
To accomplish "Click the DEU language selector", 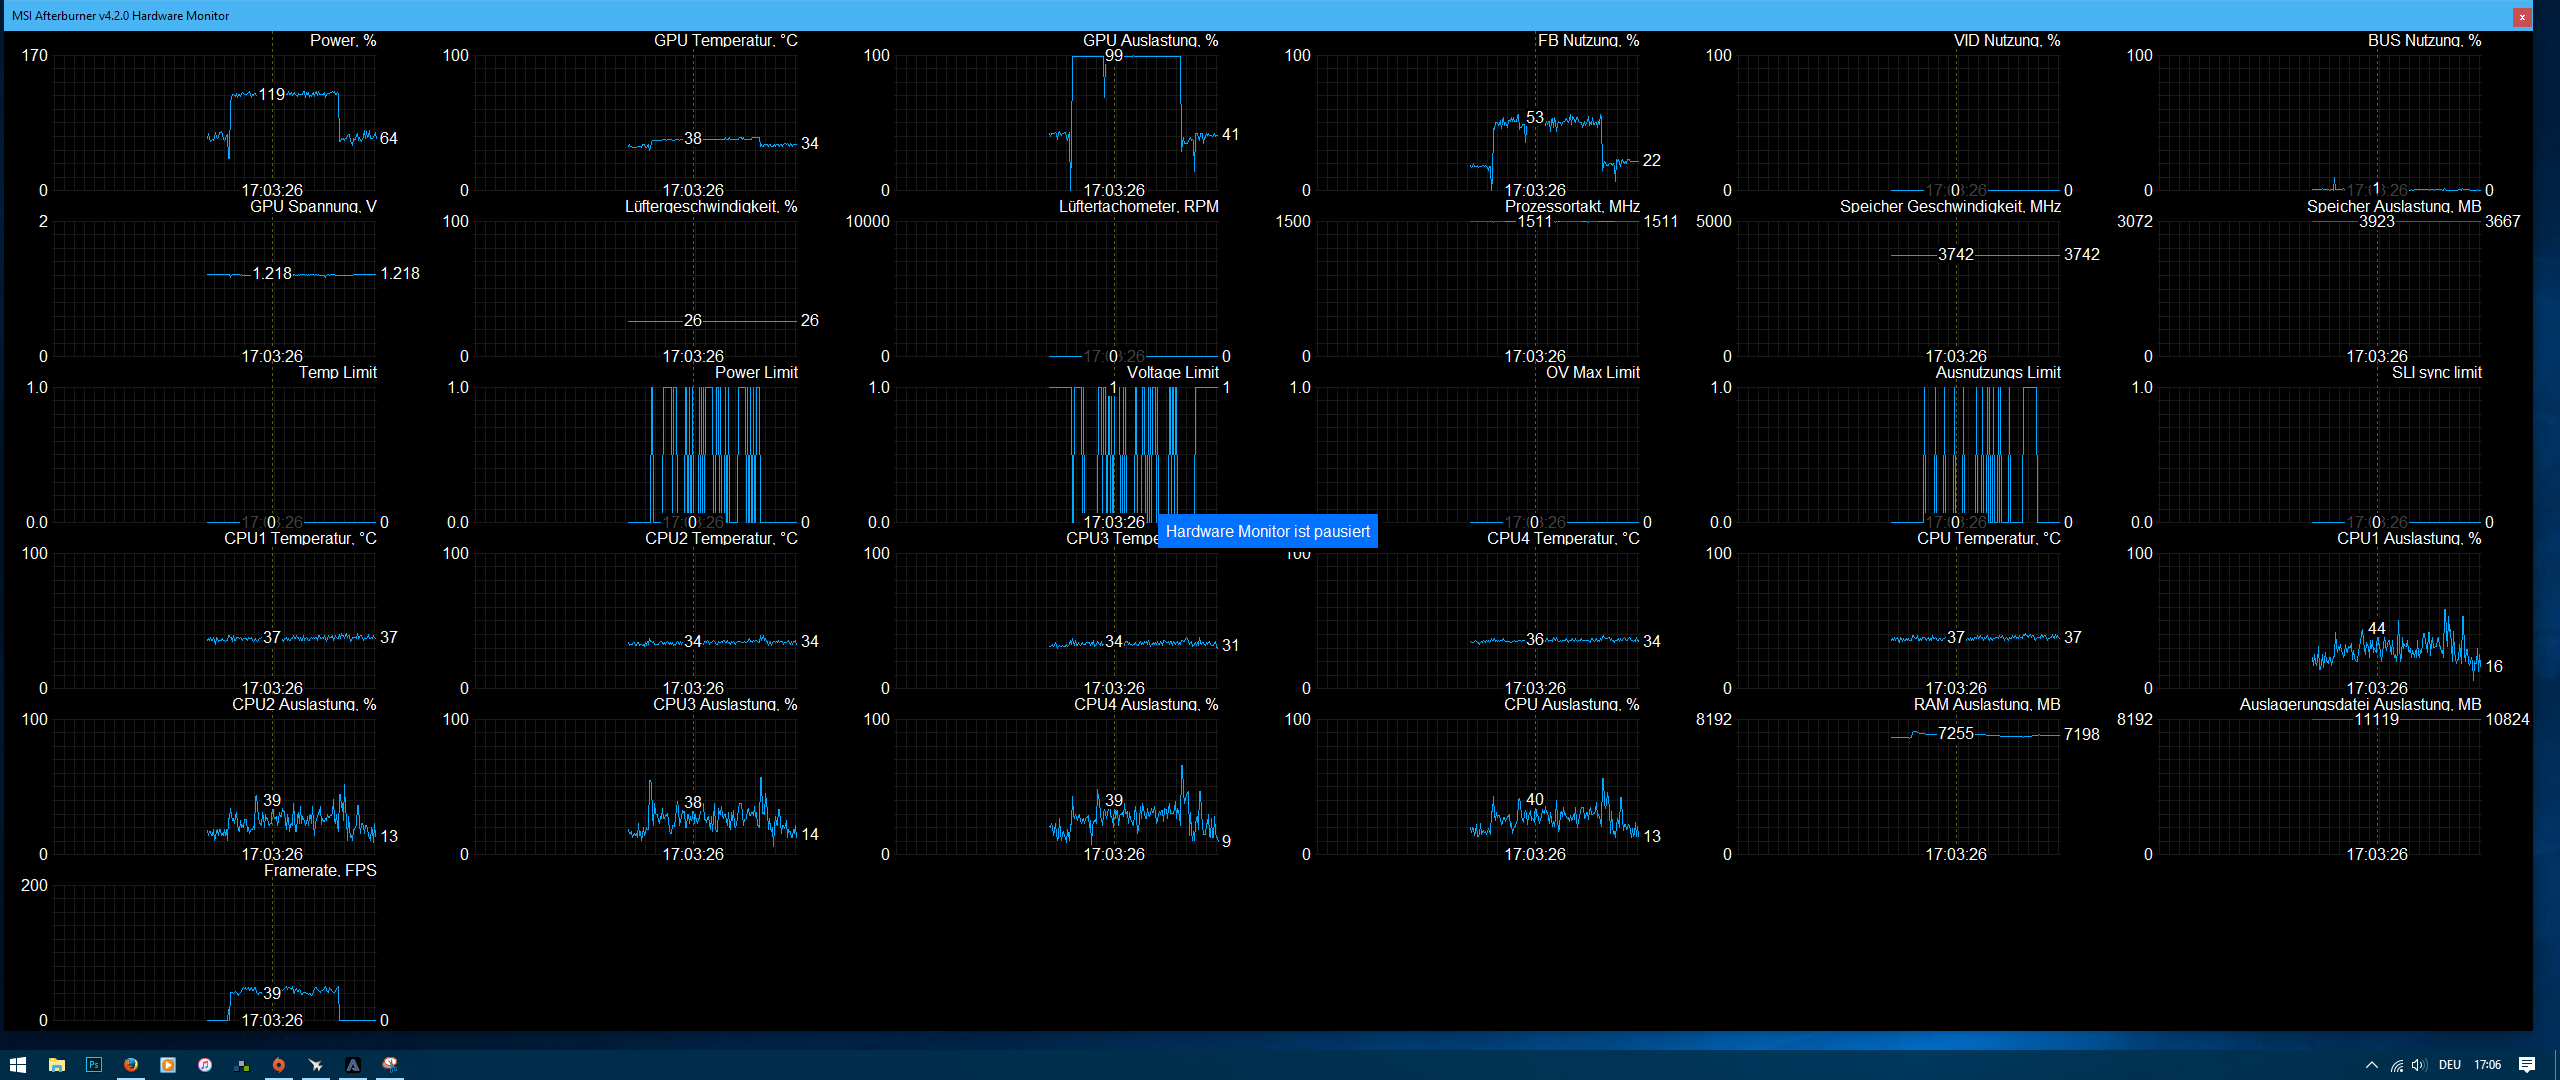I will (x=2449, y=1065).
